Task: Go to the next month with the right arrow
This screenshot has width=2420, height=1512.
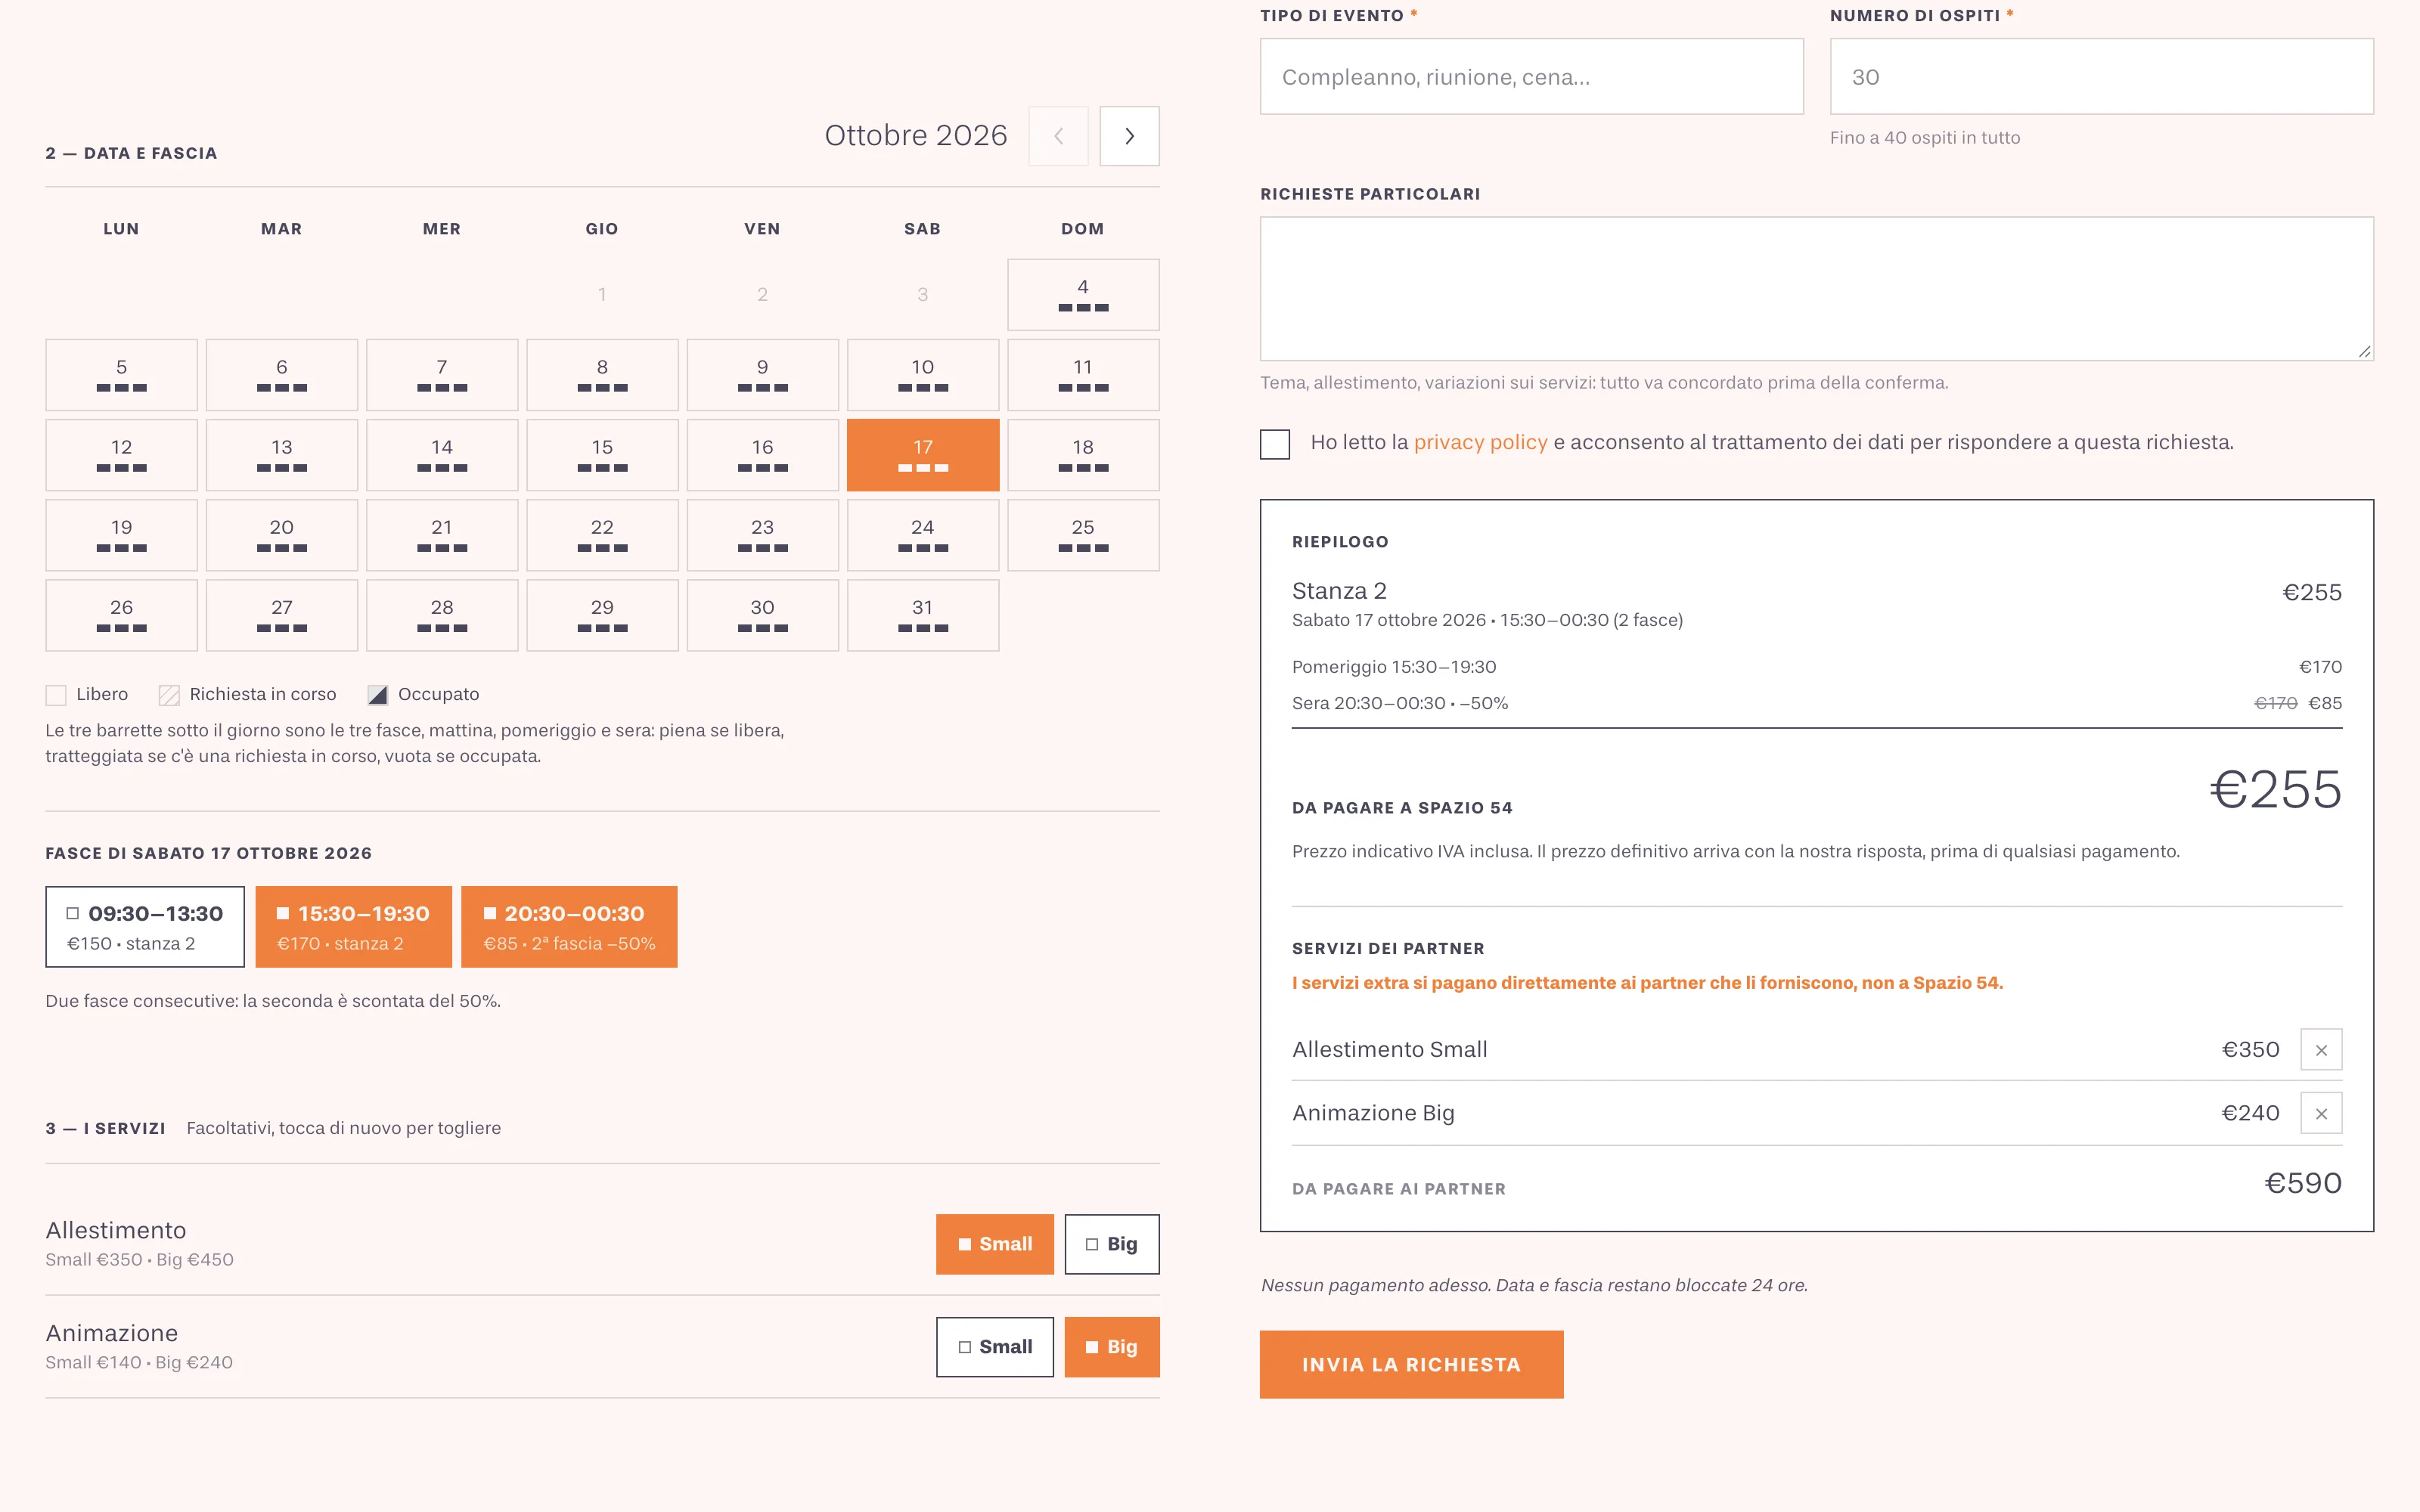Action: (1129, 136)
